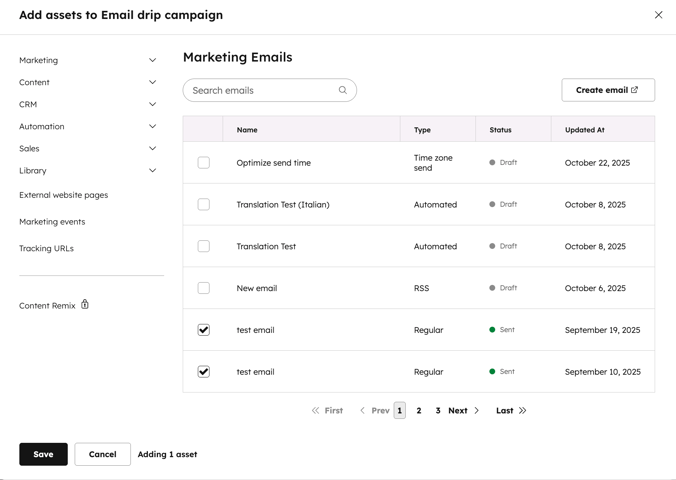
Task: Select the Translation Test (Italian) checkbox
Action: 204,204
